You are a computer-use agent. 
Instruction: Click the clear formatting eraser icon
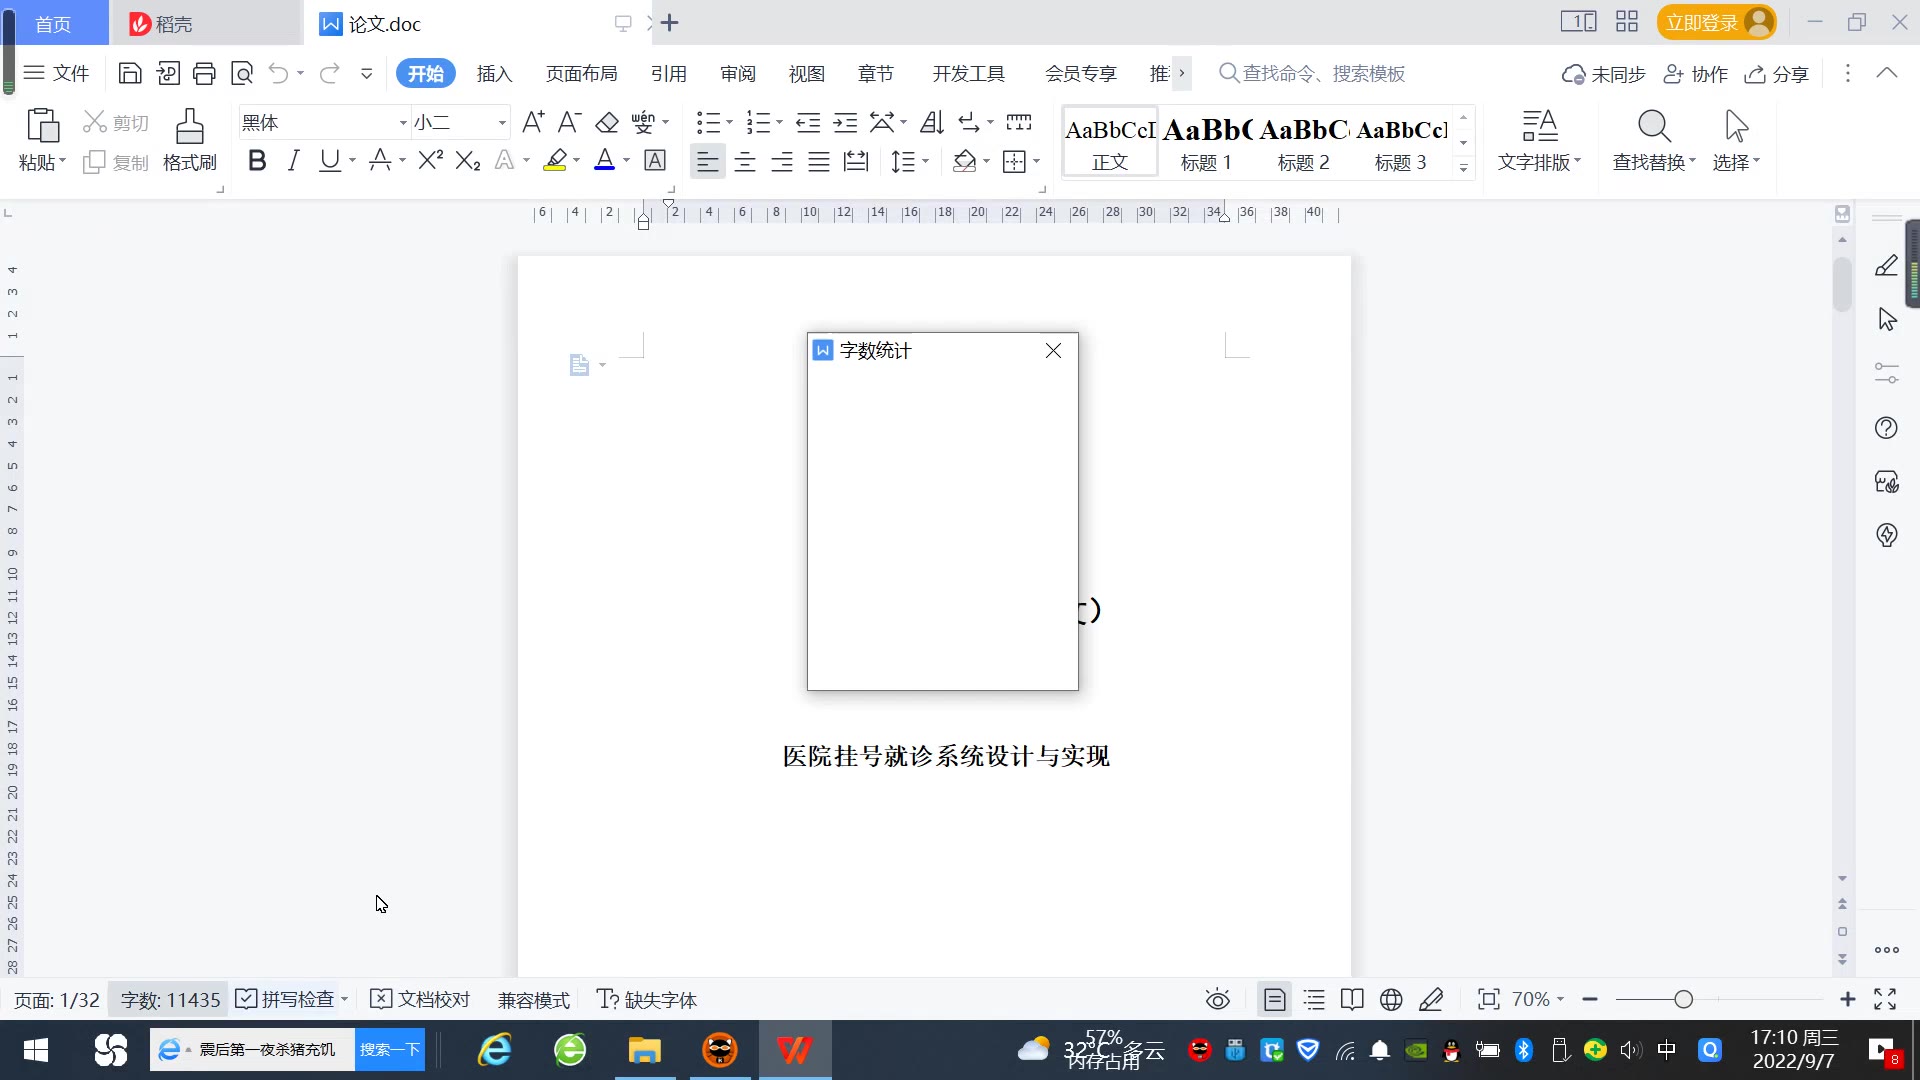(607, 122)
